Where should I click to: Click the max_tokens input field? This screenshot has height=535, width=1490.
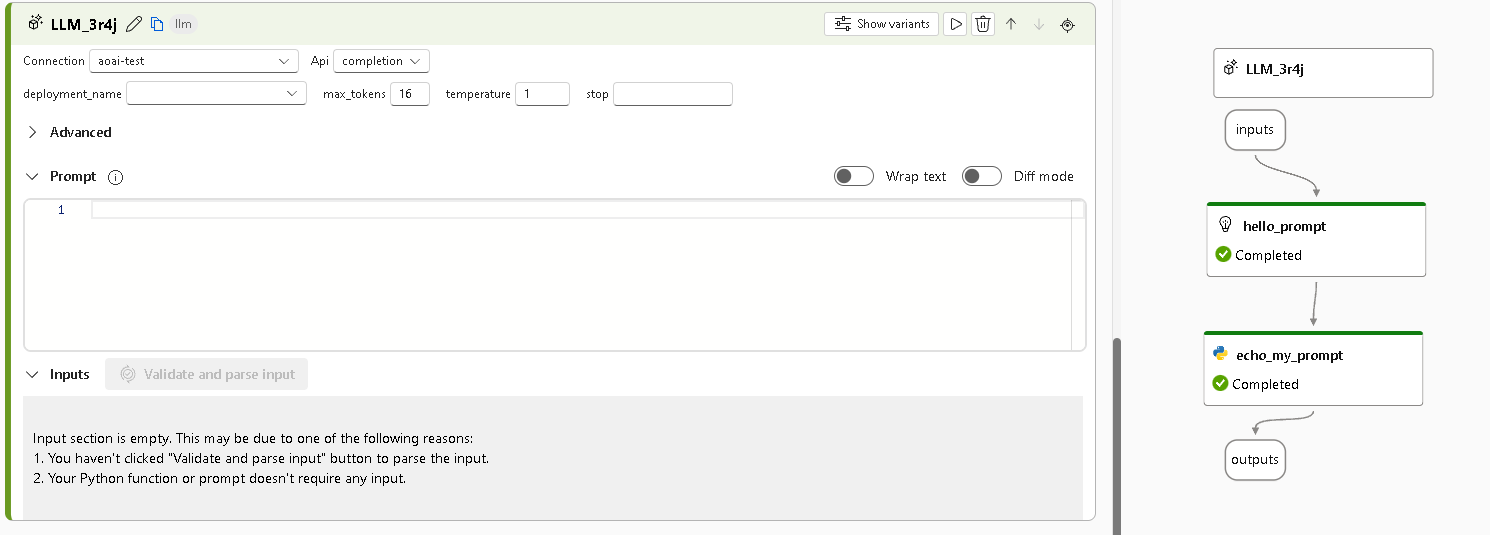(x=409, y=94)
